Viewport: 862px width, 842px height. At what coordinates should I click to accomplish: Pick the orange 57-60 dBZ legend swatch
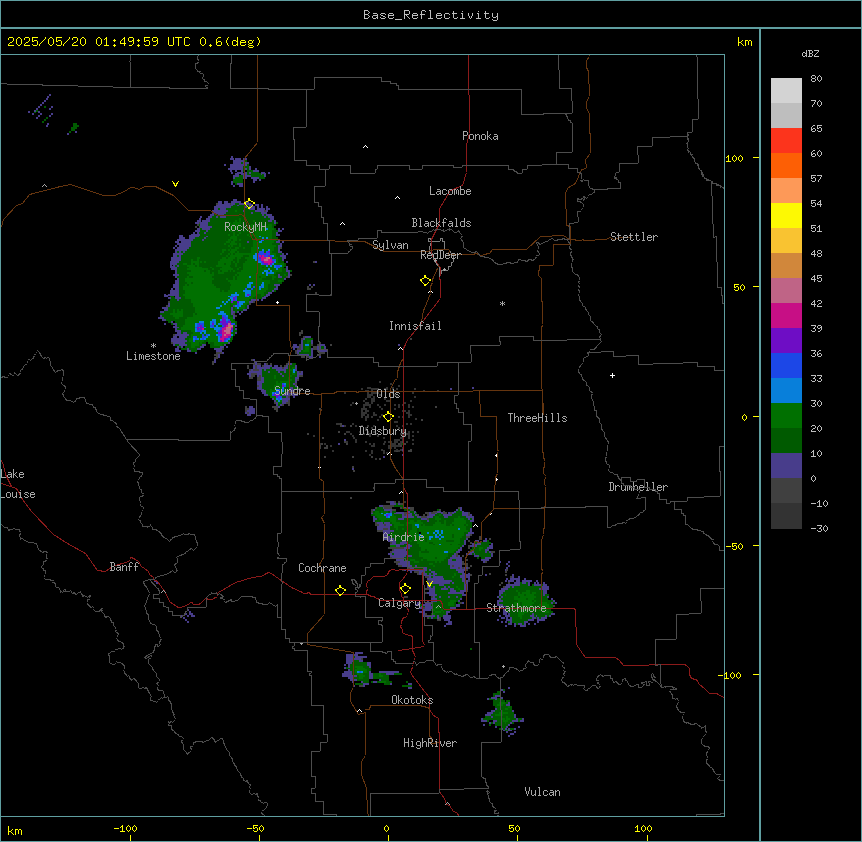tap(786, 165)
